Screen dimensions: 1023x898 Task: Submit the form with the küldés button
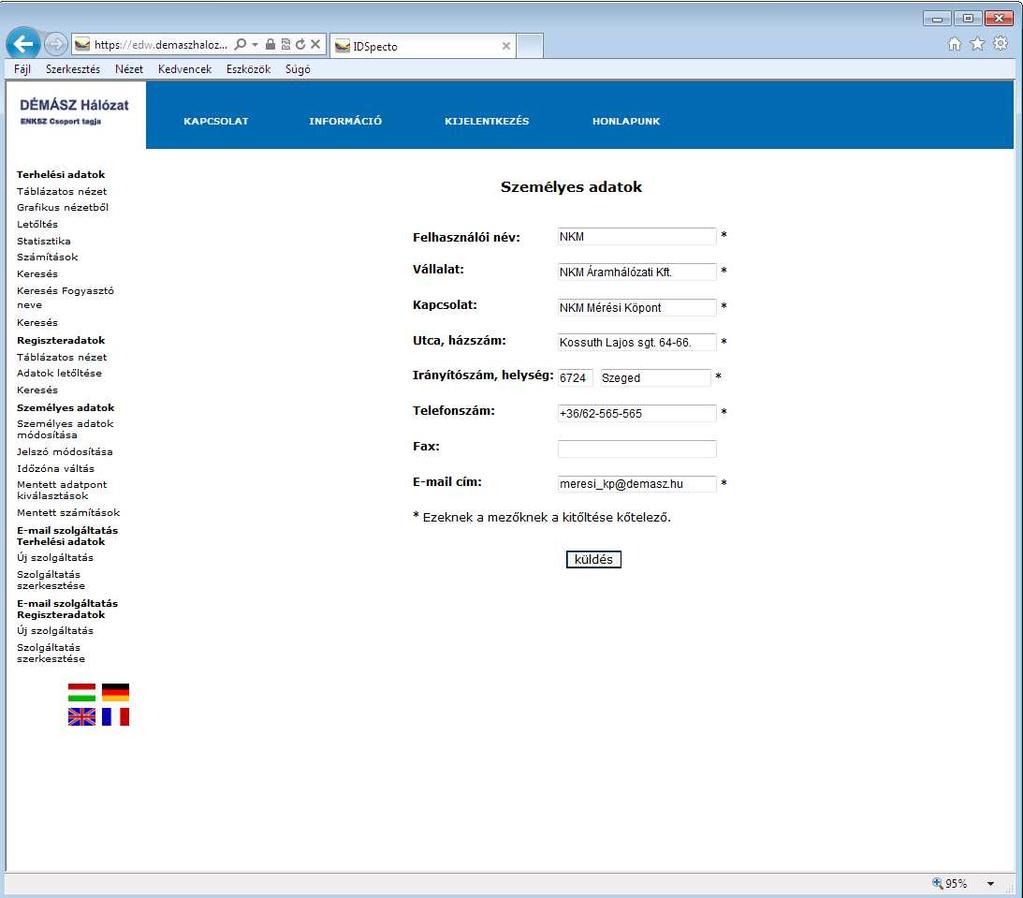tap(594, 559)
